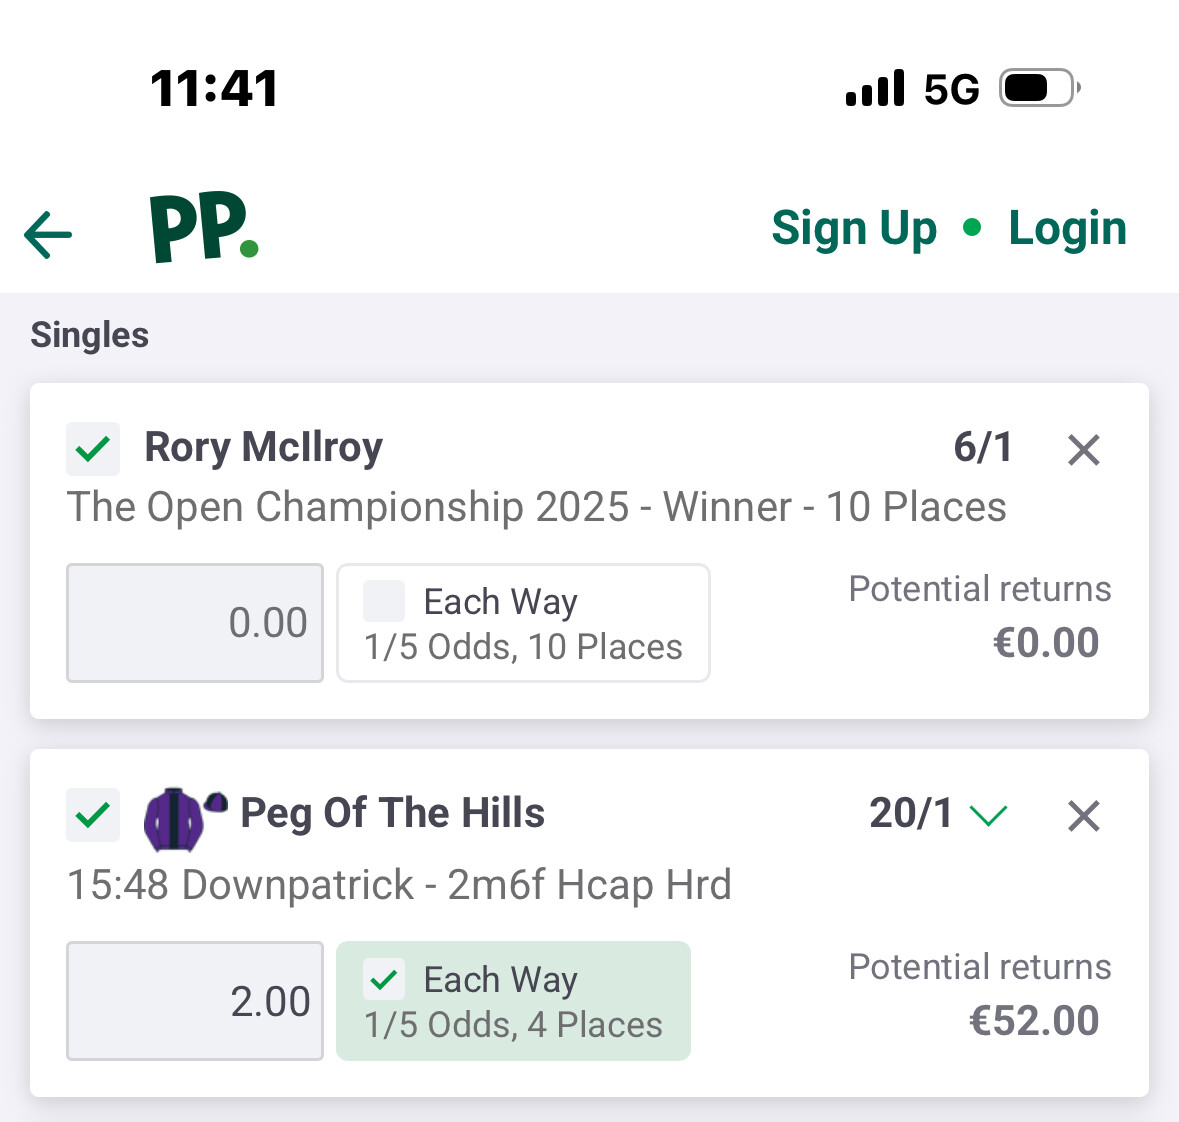Image resolution: width=1179 pixels, height=1122 pixels.
Task: Tap the clock showing 11:41
Action: (x=214, y=89)
